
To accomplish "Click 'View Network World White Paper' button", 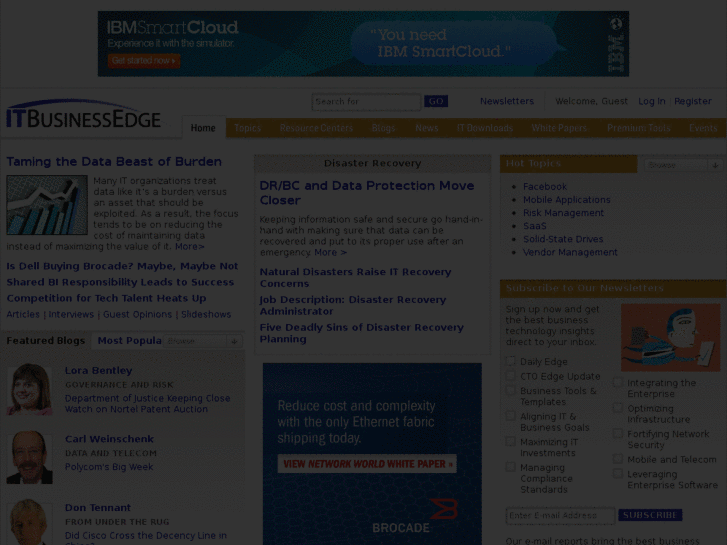I will point(367,464).
